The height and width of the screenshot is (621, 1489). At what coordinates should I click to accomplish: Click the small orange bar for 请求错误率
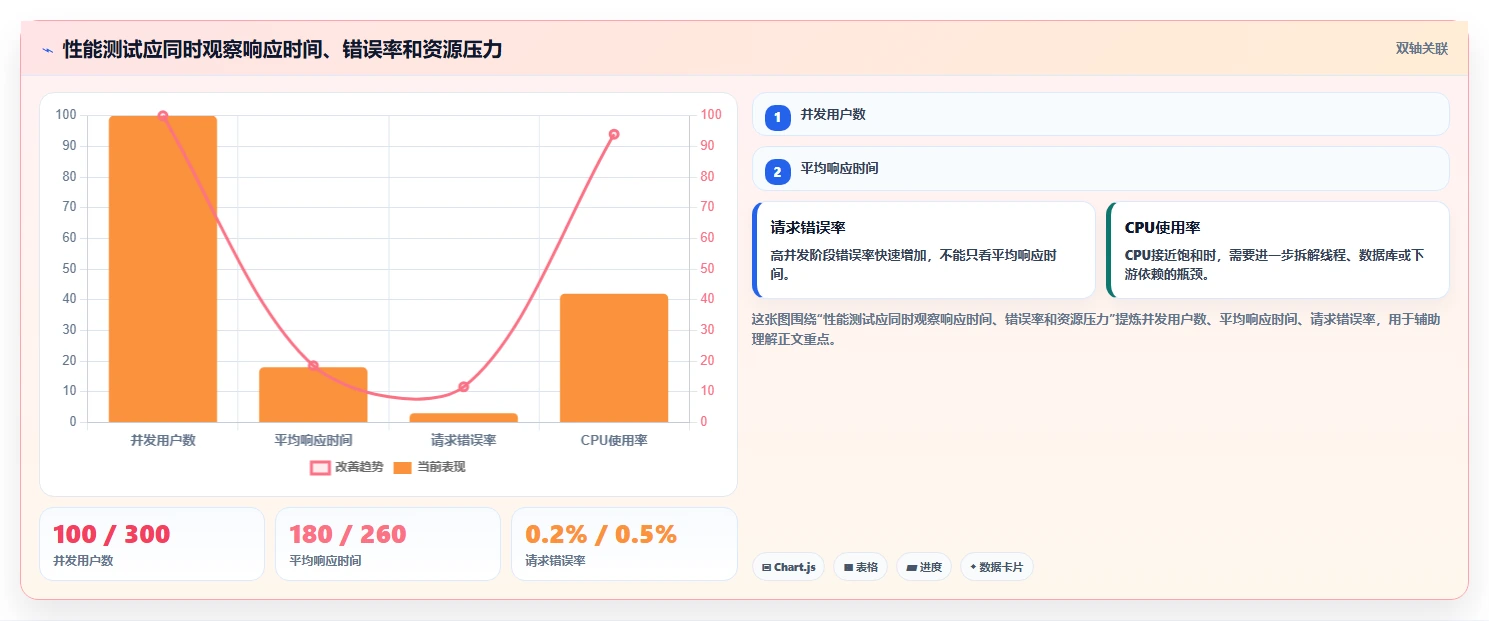464,418
